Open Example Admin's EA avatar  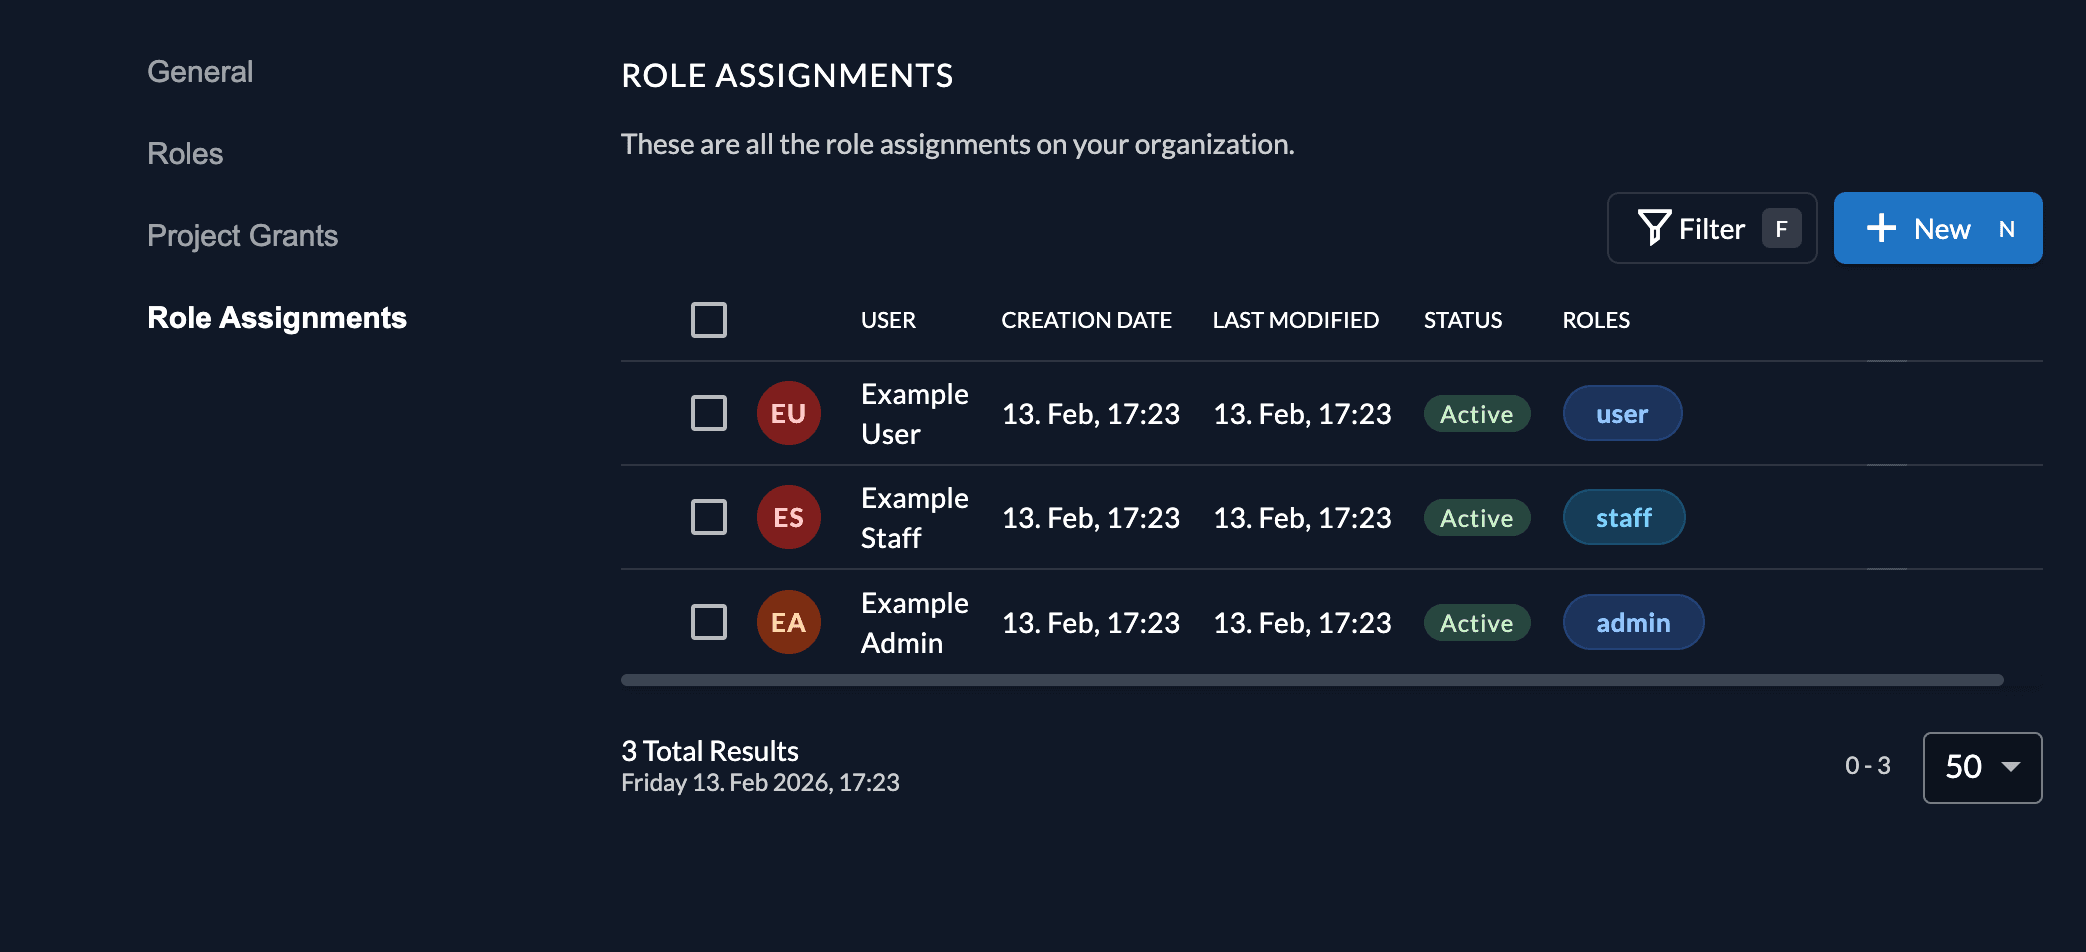click(789, 621)
